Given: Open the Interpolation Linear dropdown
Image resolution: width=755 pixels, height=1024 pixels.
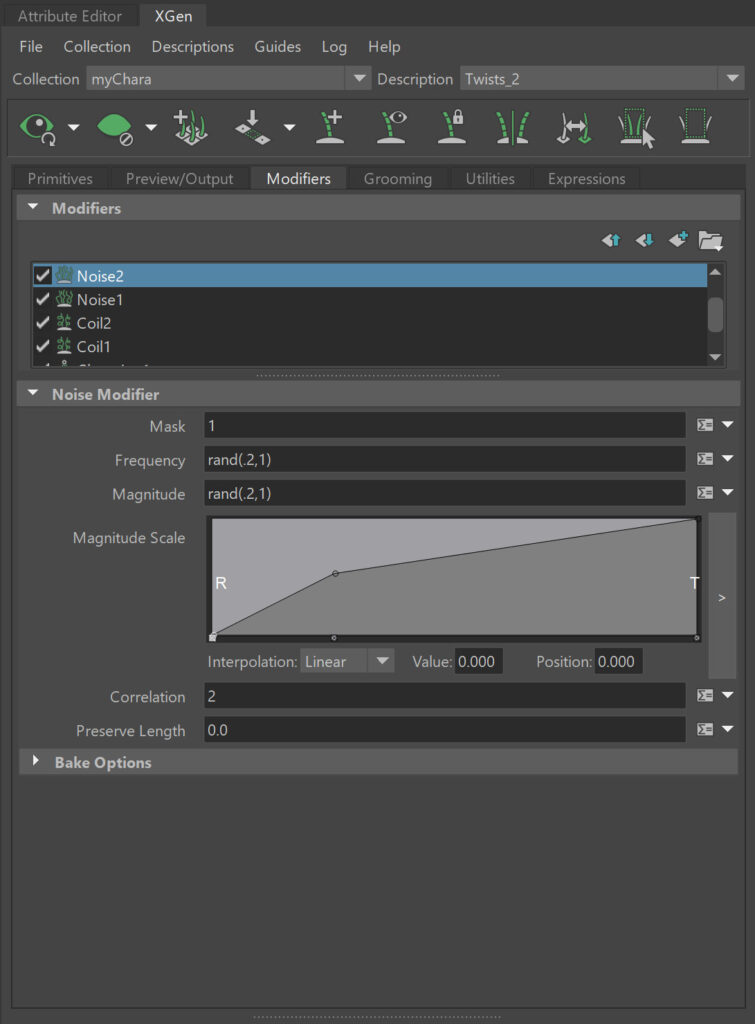Looking at the screenshot, I should coord(346,662).
